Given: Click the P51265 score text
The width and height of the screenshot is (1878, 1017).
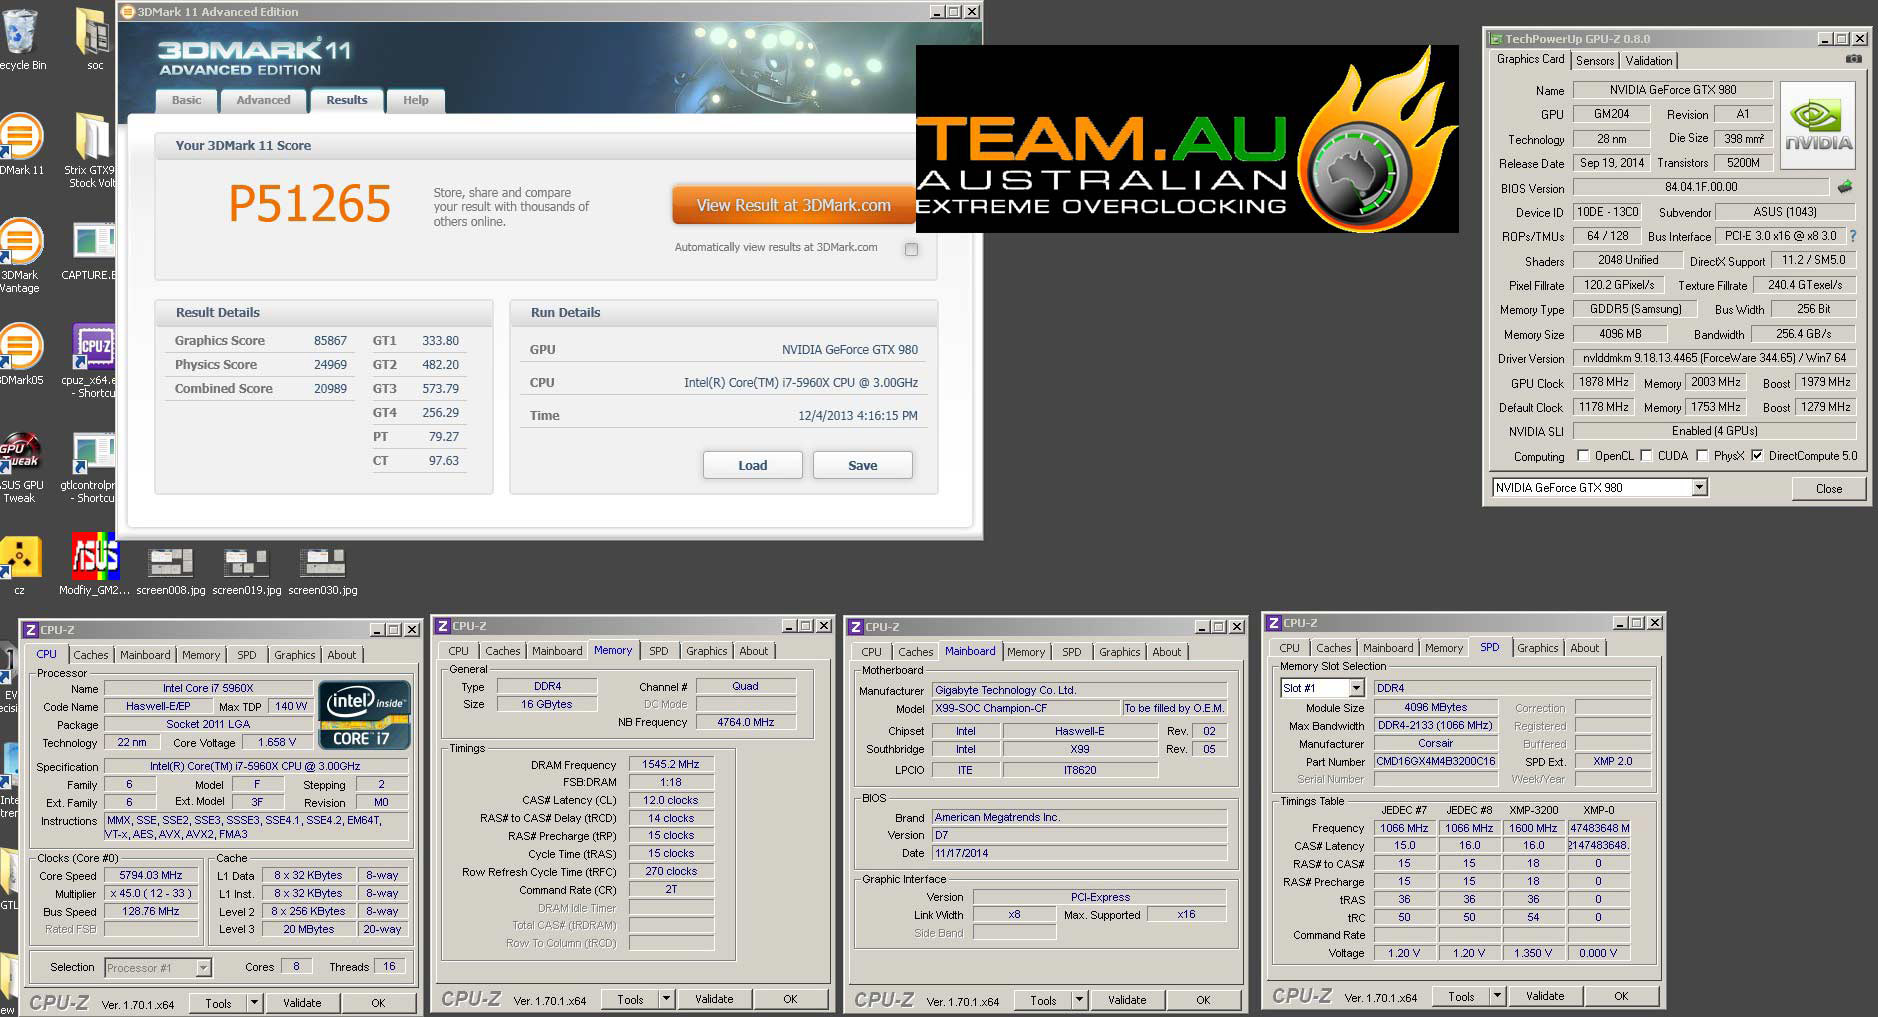Looking at the screenshot, I should 310,204.
